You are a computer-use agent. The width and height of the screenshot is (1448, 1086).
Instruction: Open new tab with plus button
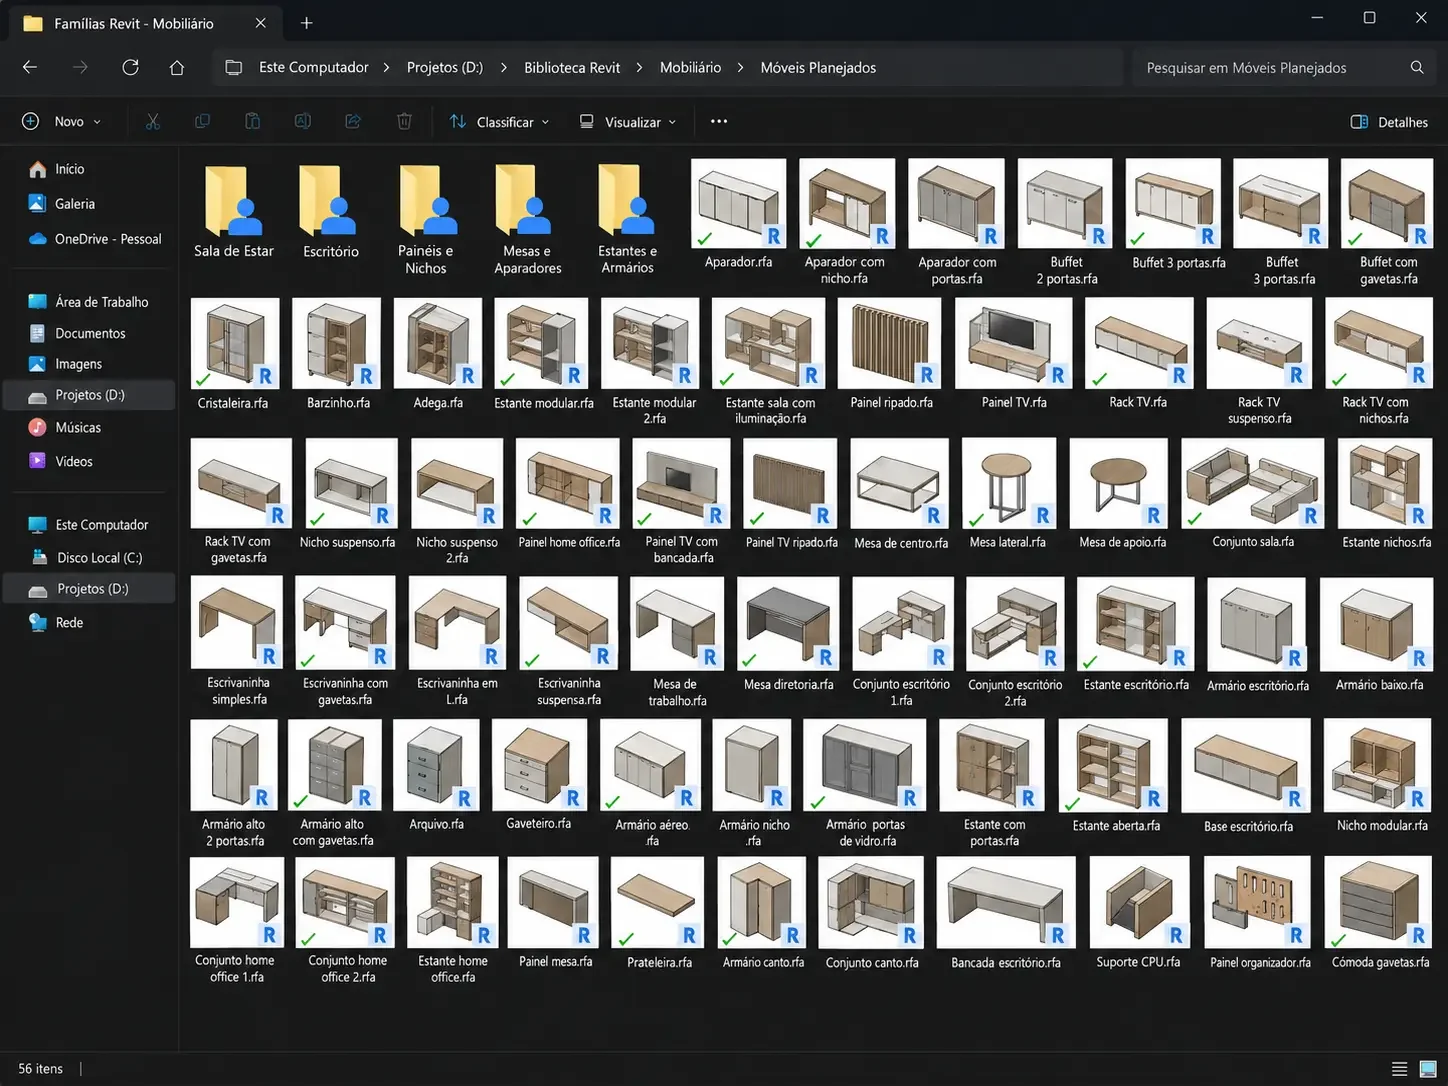(x=307, y=22)
